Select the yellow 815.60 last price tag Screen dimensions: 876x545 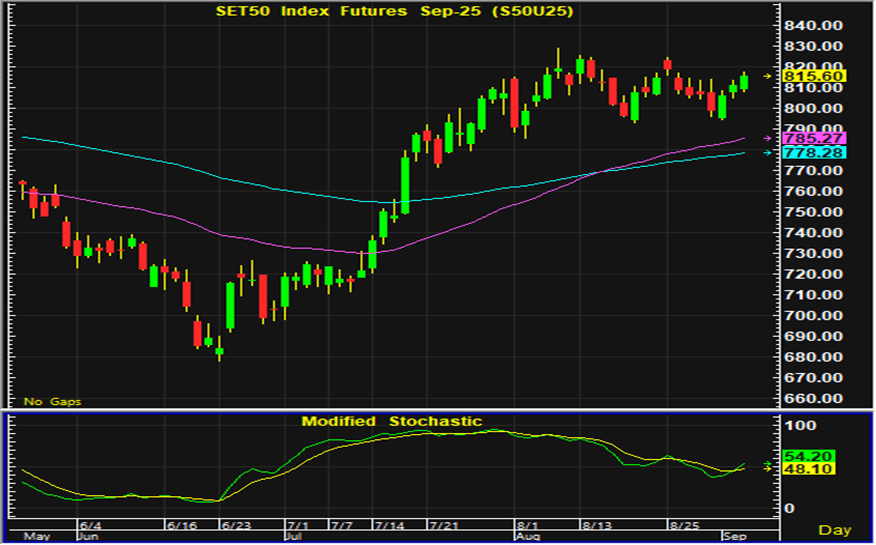point(815,76)
